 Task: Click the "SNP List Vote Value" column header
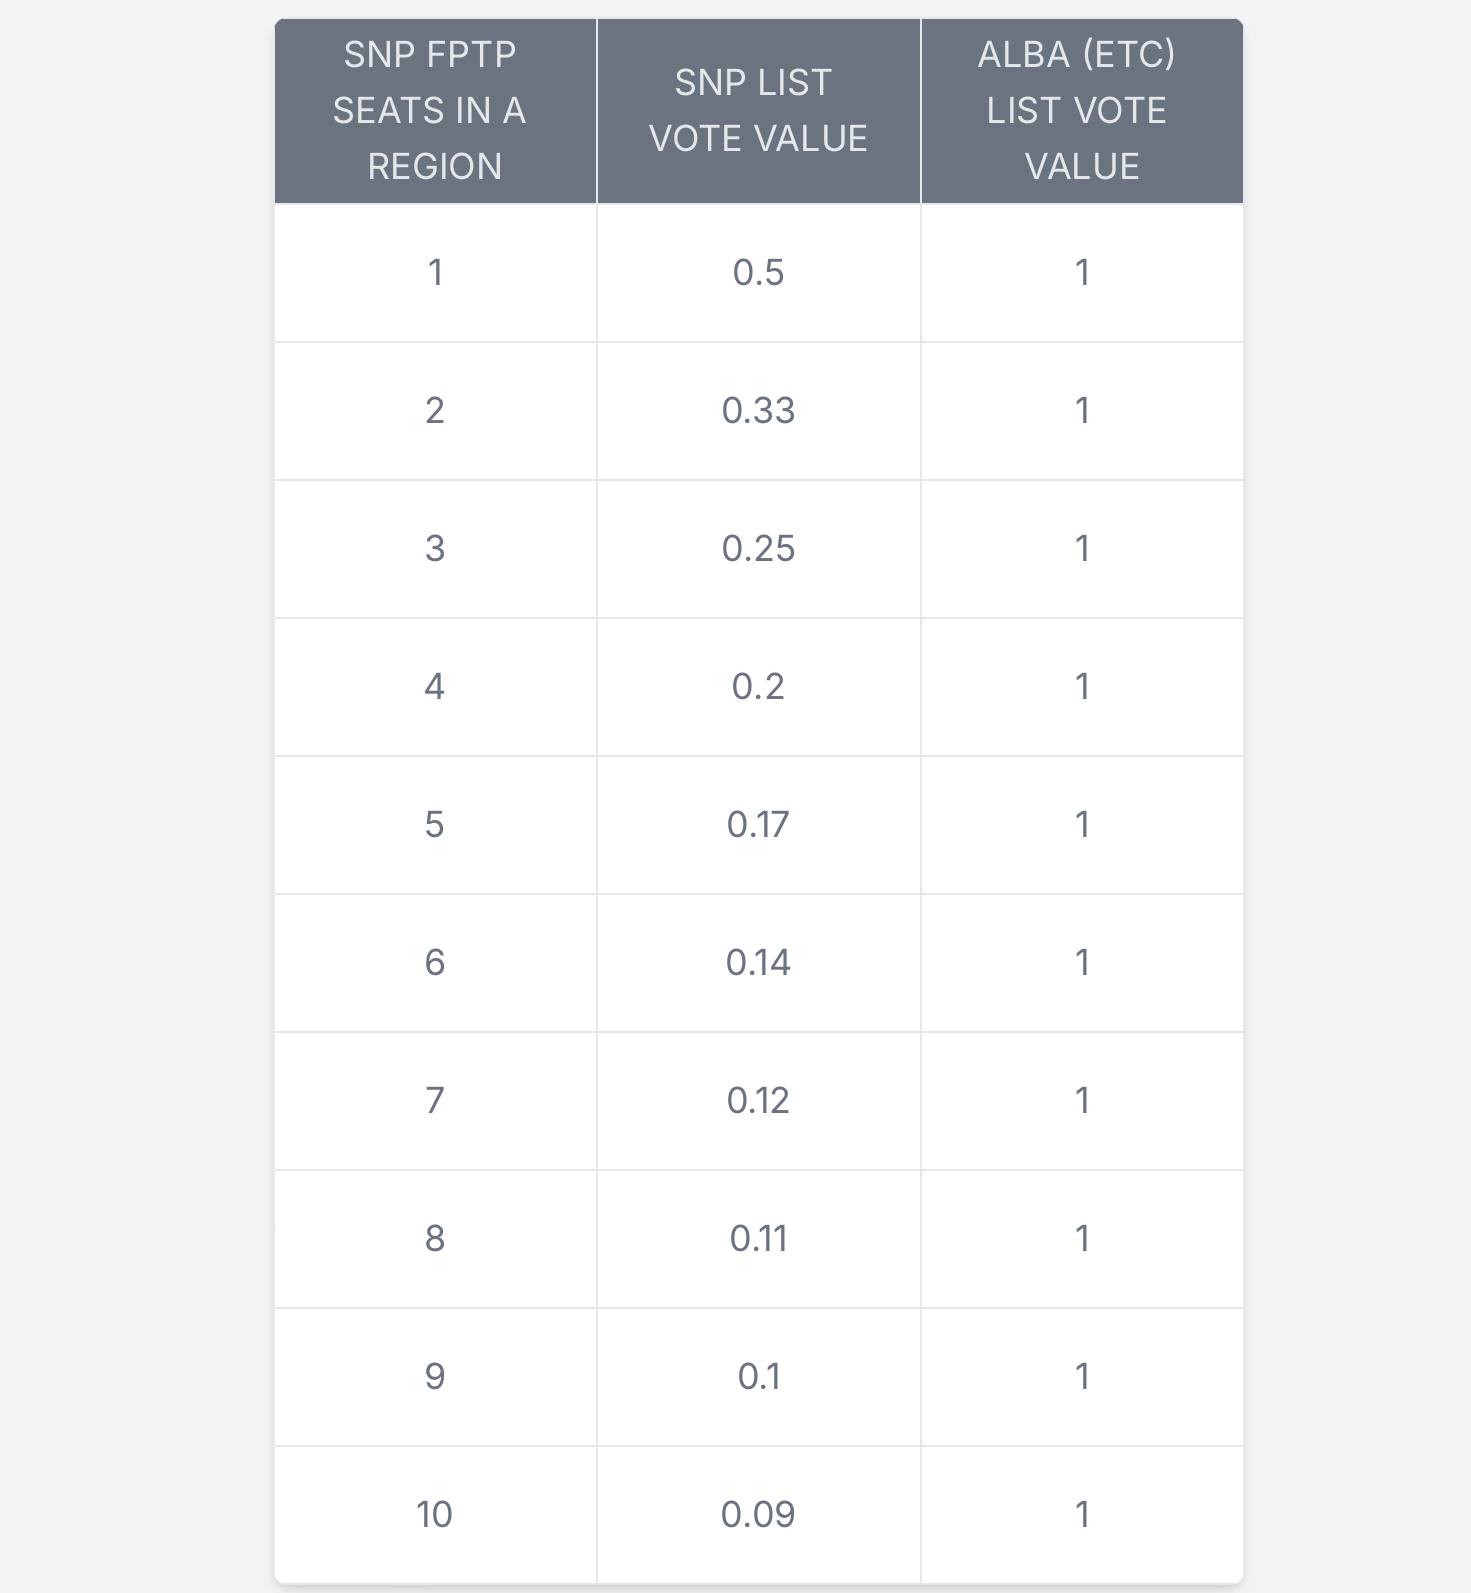coord(758,110)
